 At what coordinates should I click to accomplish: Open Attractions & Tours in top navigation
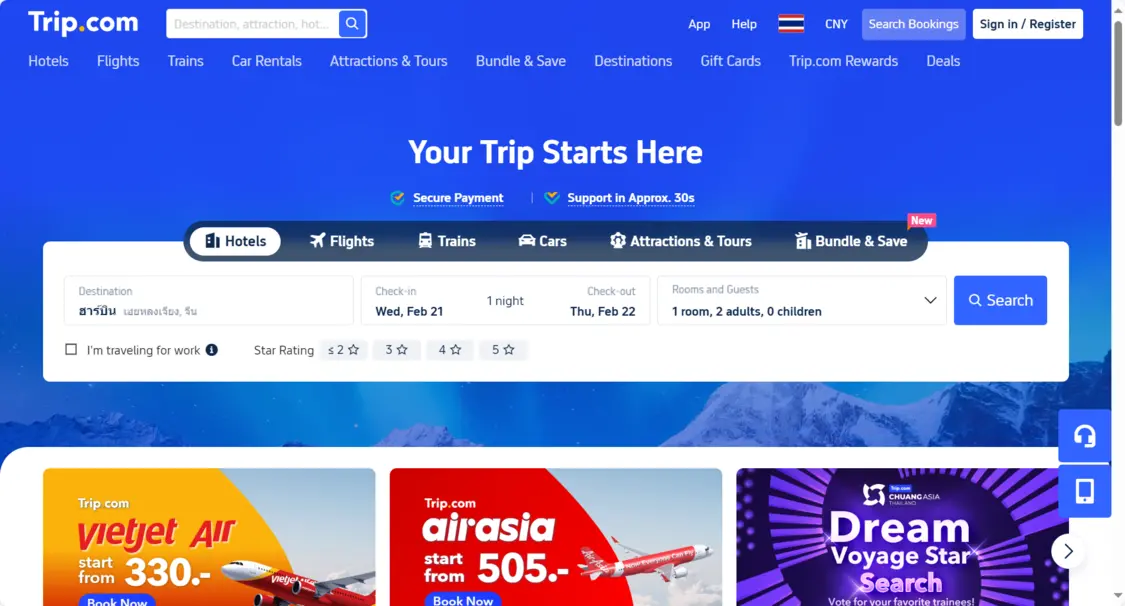point(388,61)
